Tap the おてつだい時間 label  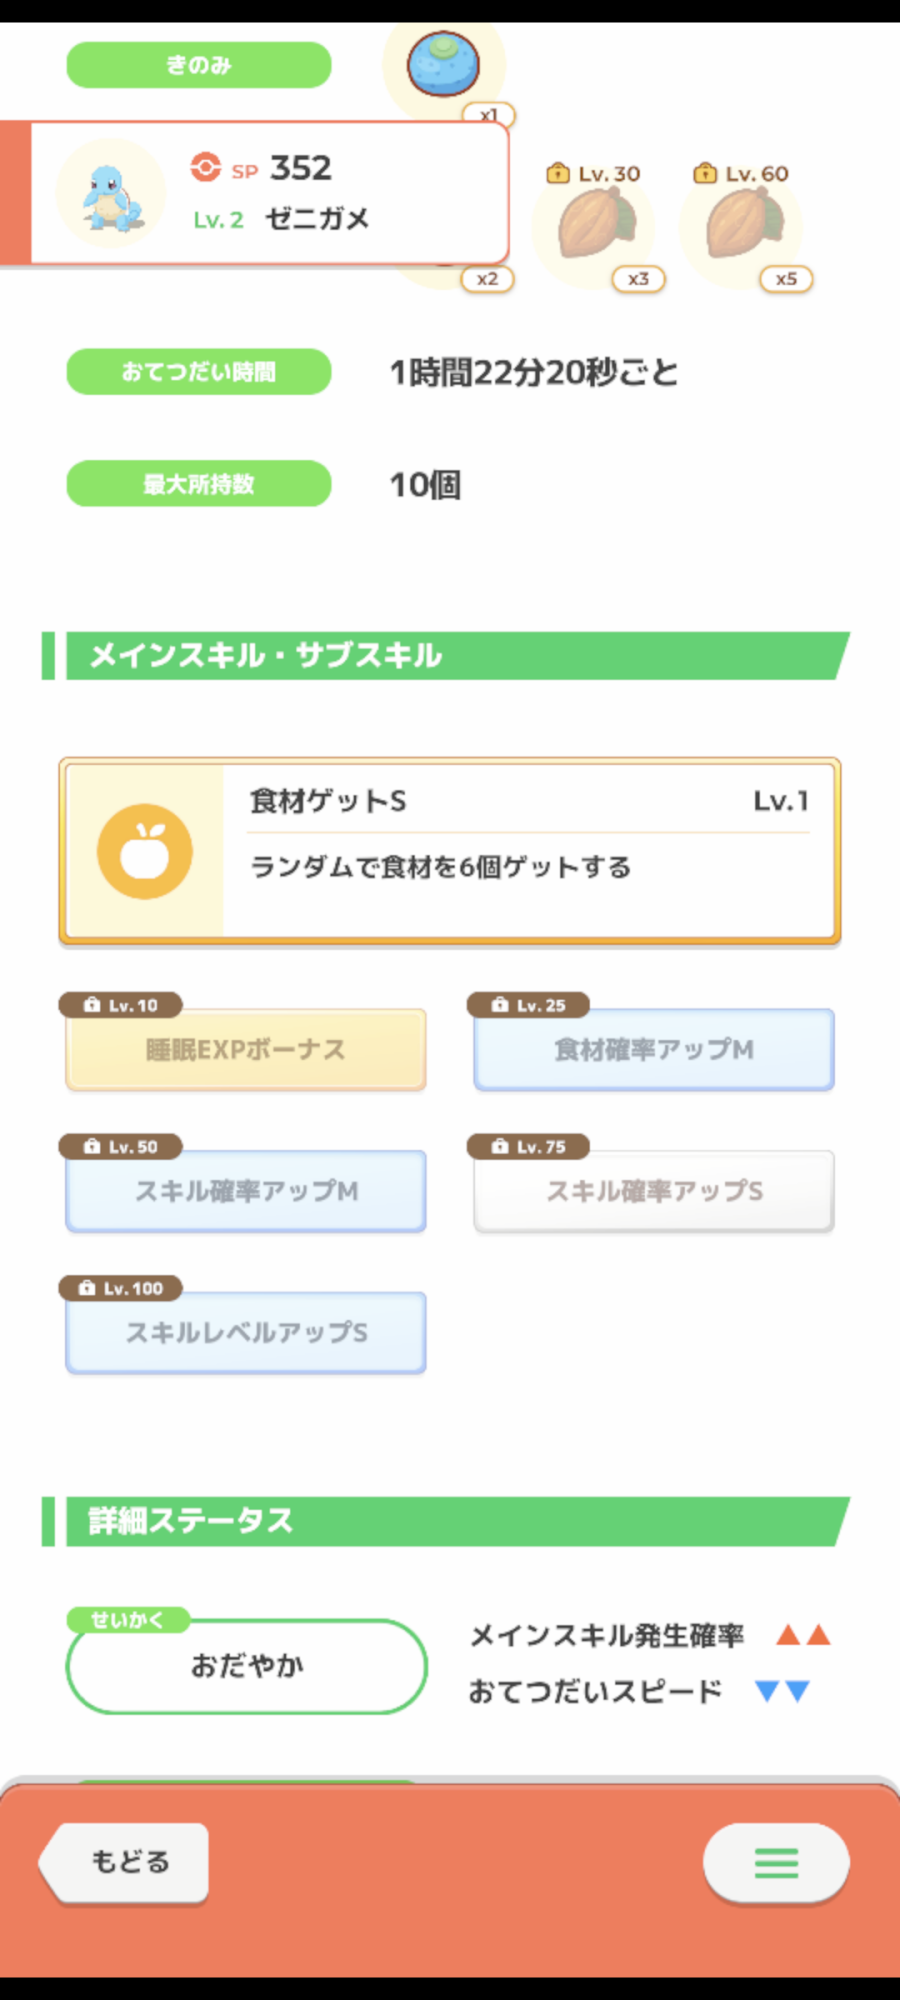tap(199, 372)
